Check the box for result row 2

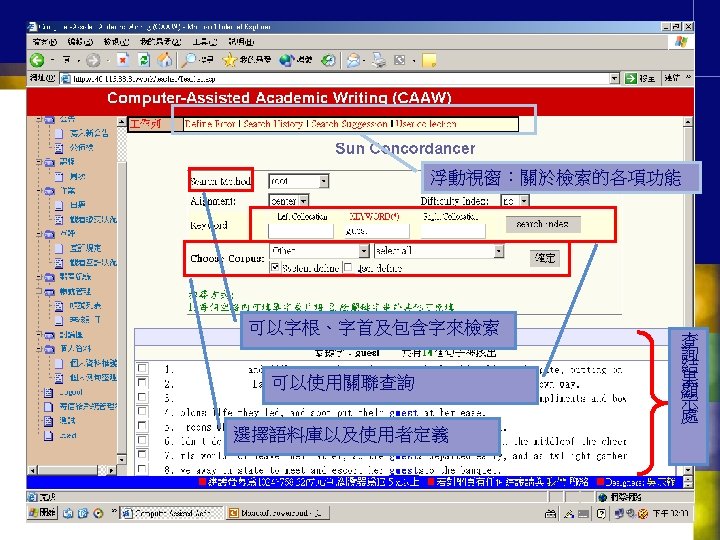pos(142,382)
